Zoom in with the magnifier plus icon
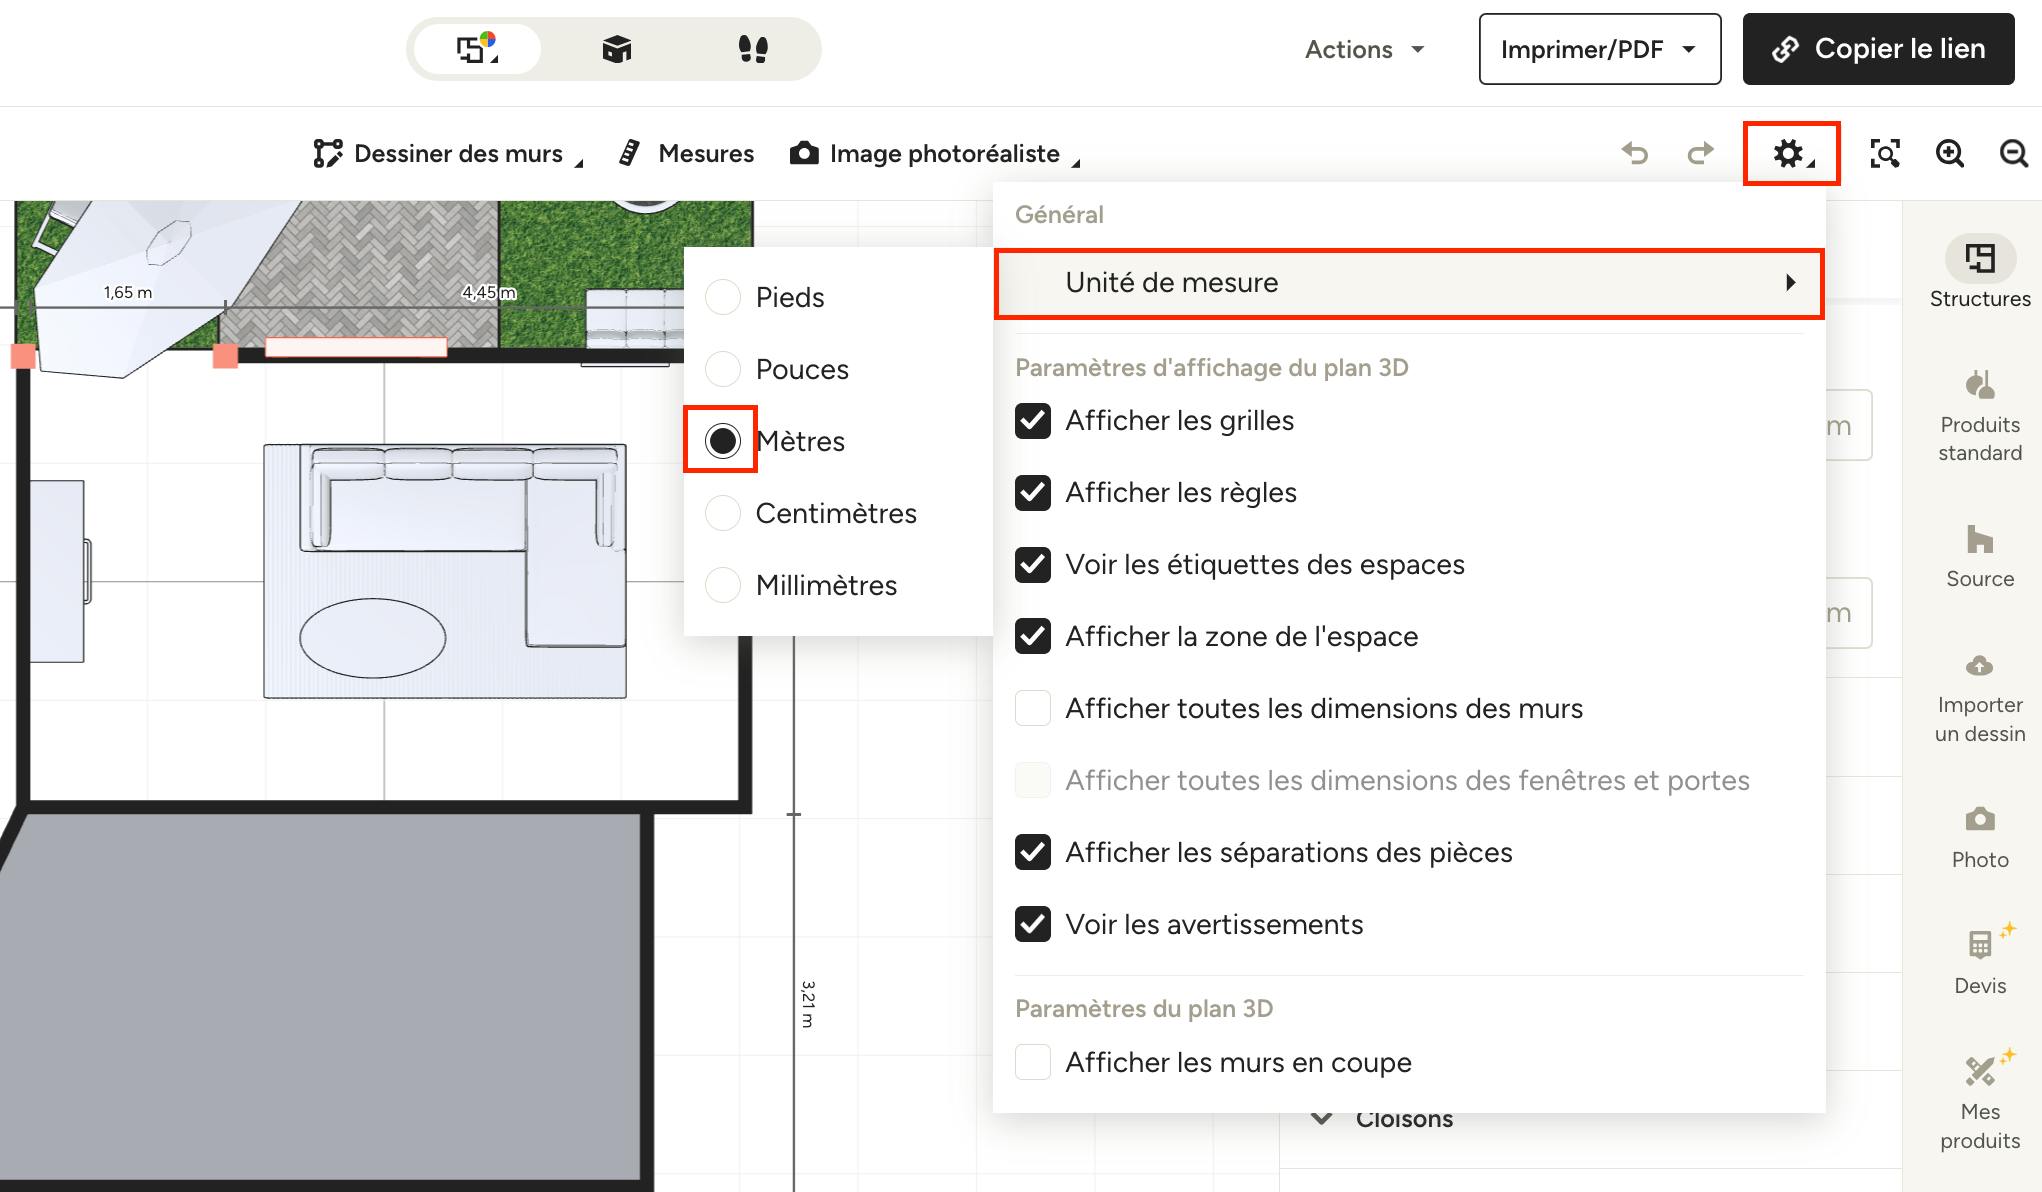 [1949, 153]
